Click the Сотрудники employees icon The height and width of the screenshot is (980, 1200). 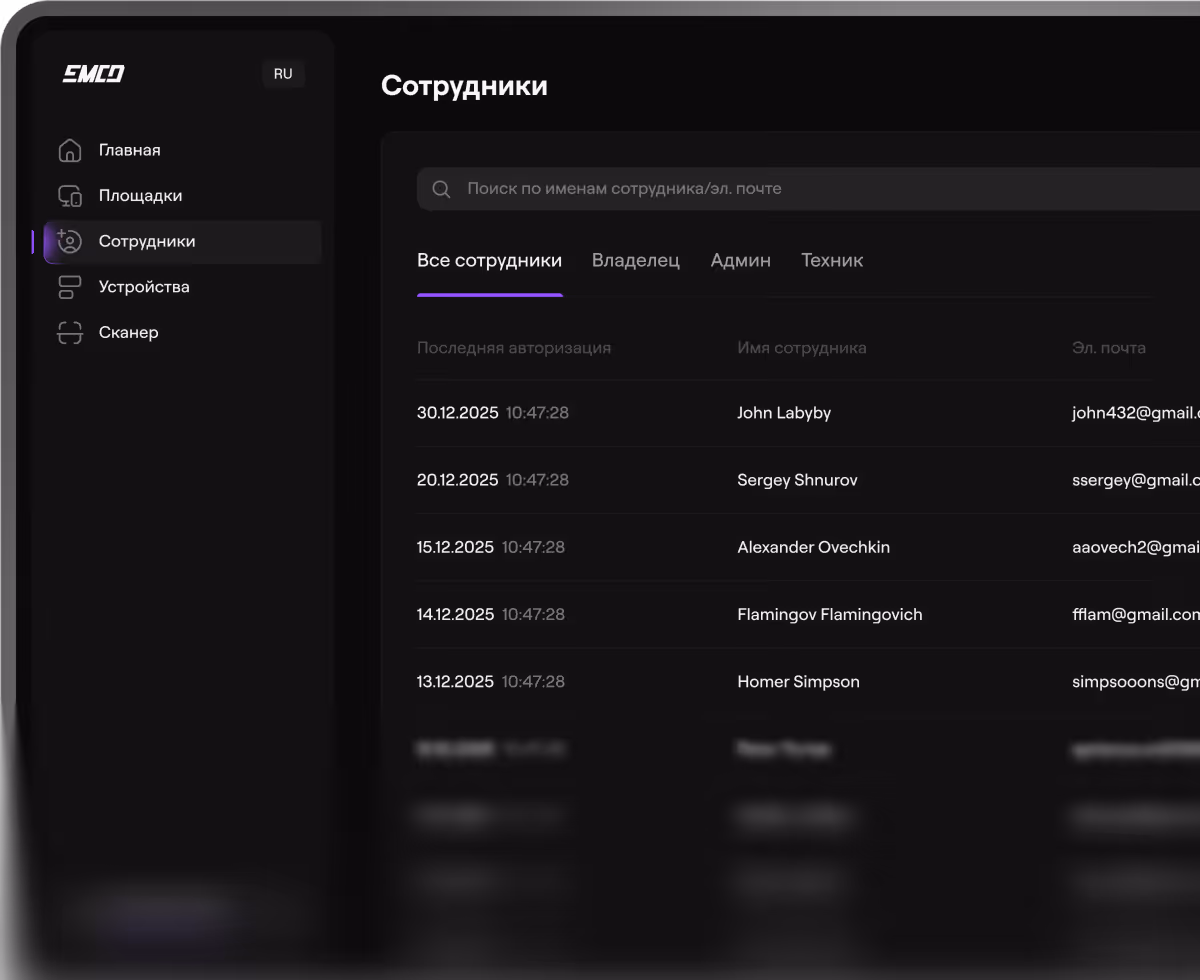pos(70,241)
